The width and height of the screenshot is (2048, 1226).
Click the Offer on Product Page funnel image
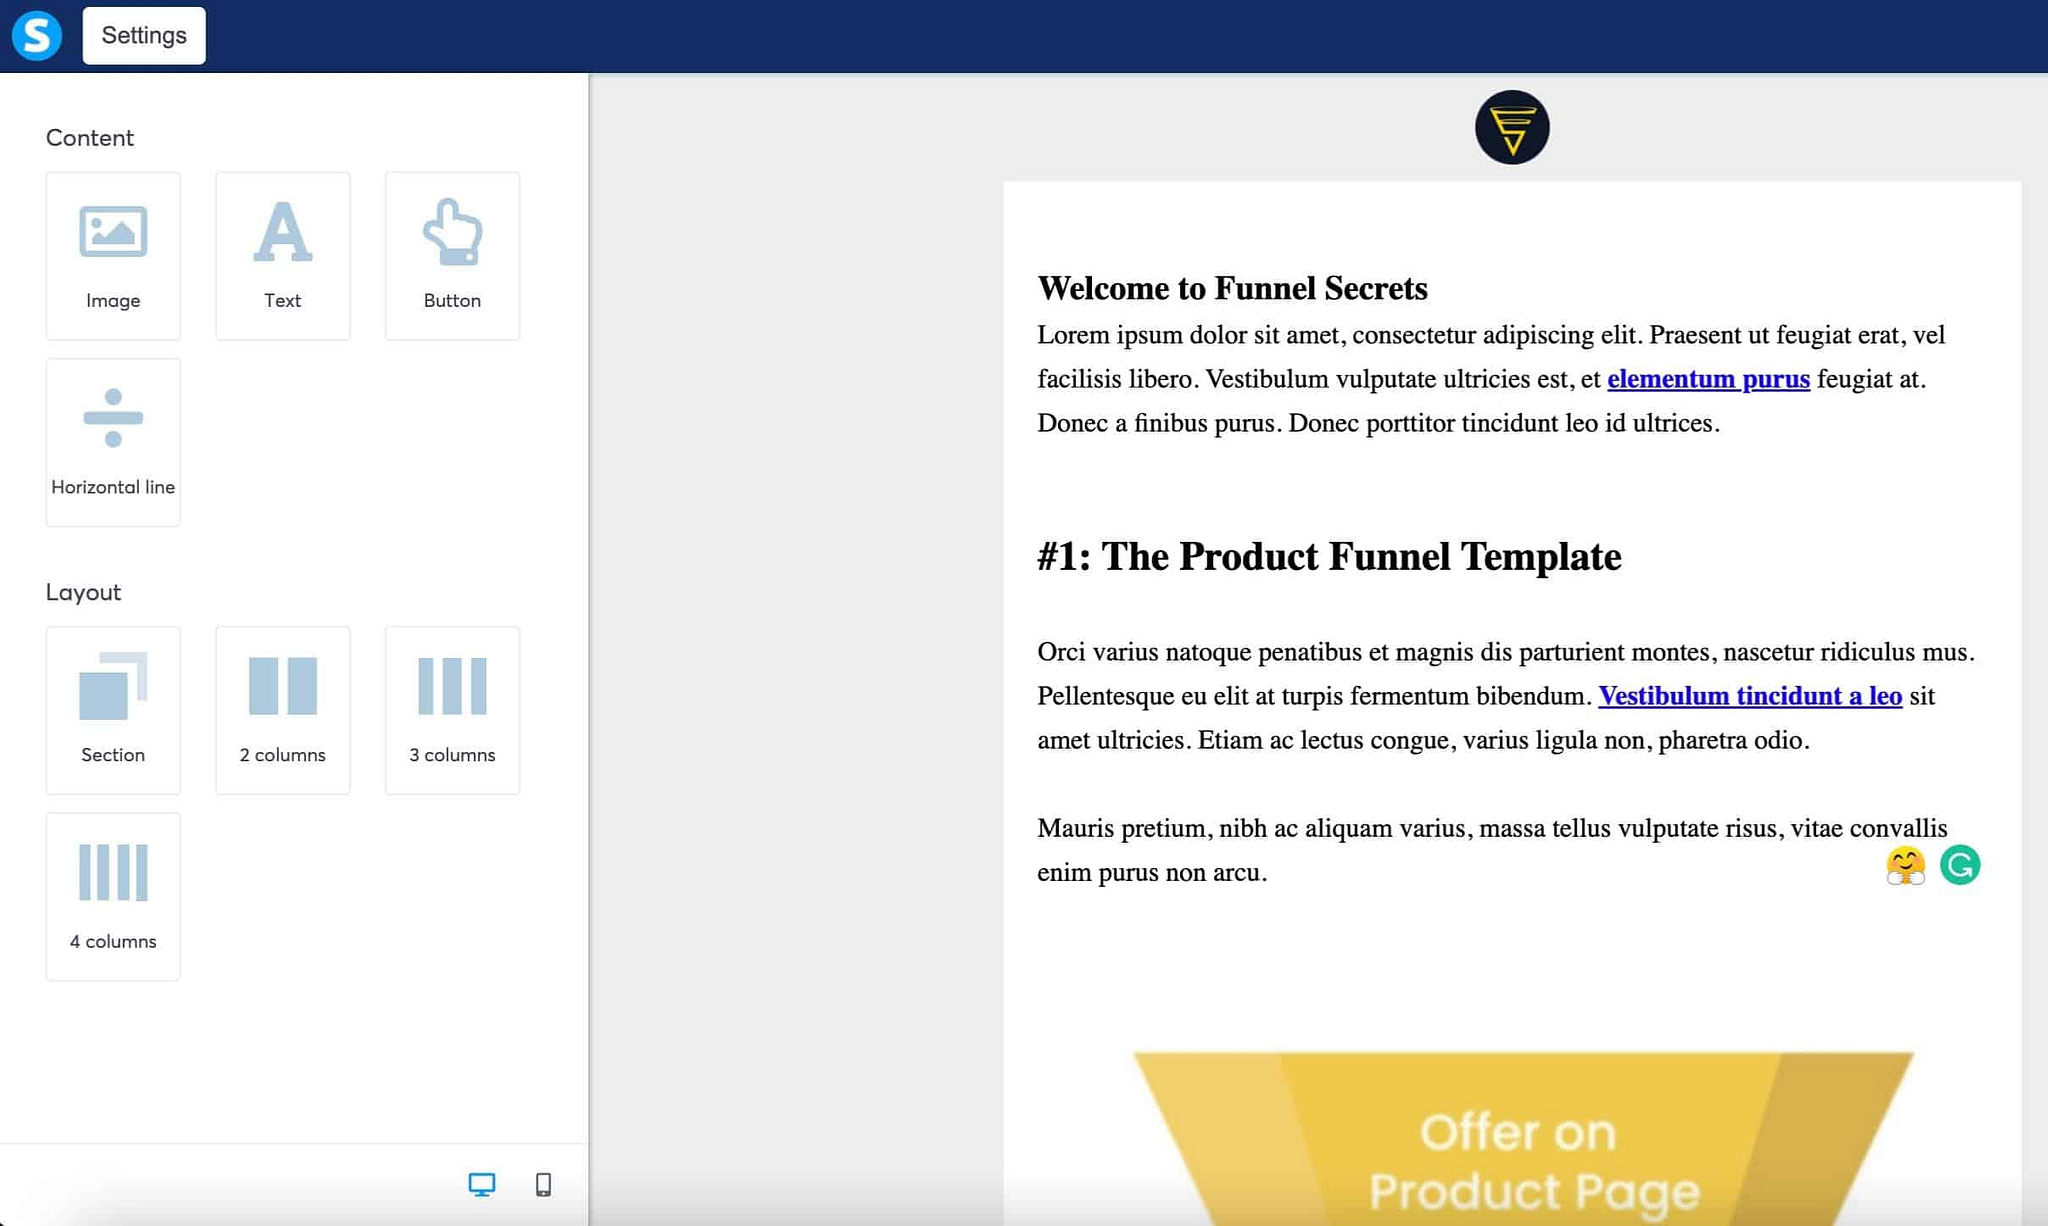click(1523, 1139)
